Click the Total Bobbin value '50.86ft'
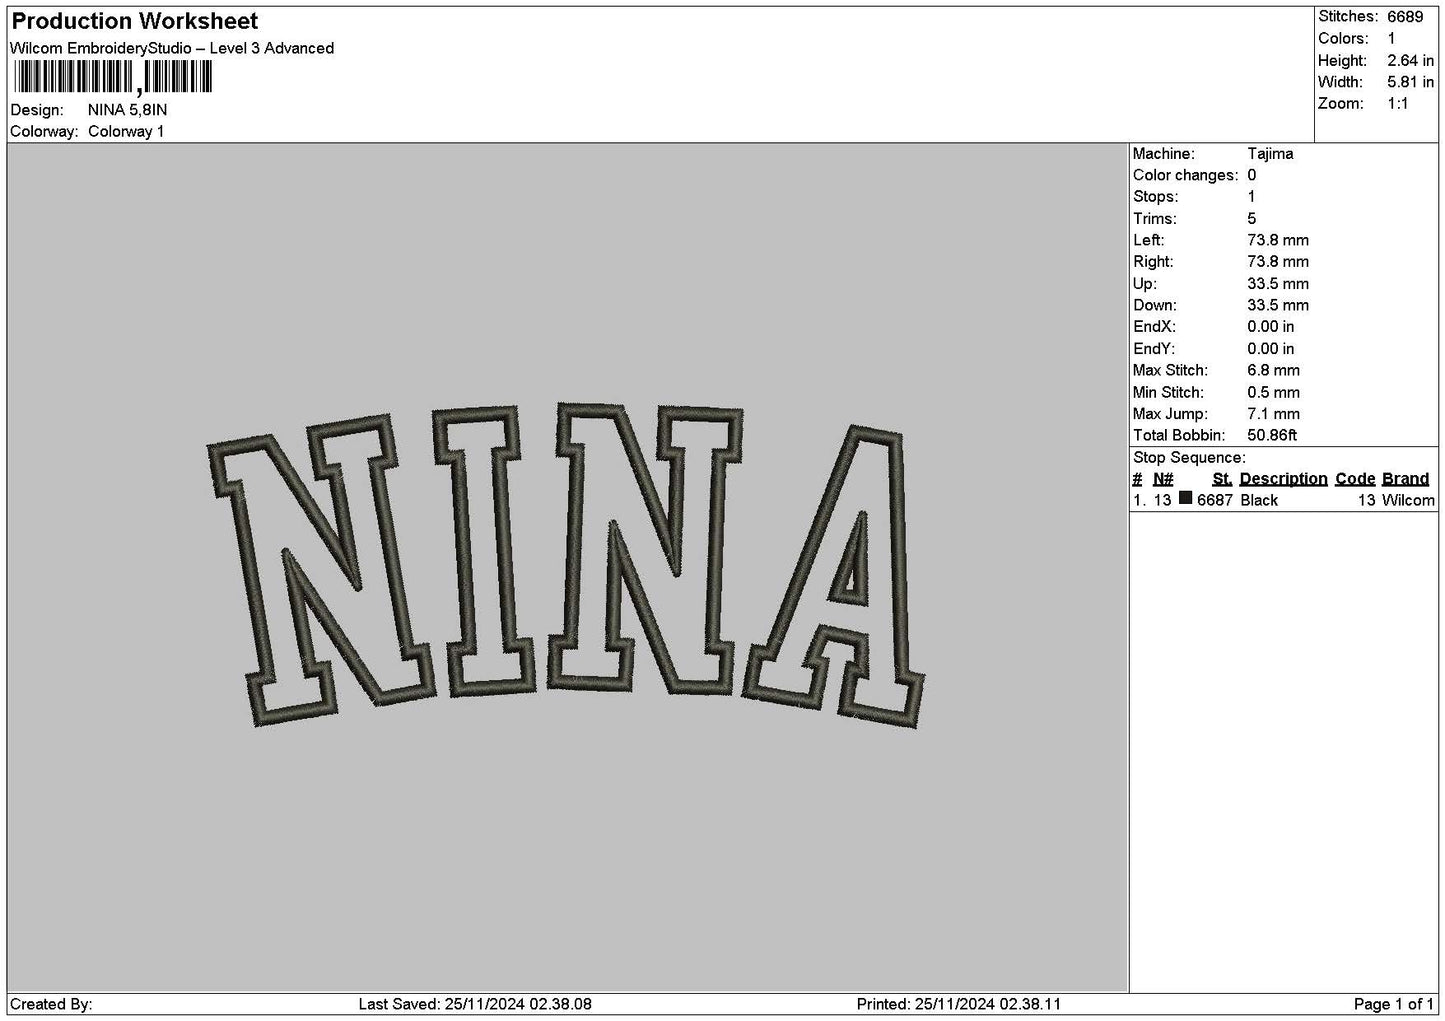 coord(1272,436)
